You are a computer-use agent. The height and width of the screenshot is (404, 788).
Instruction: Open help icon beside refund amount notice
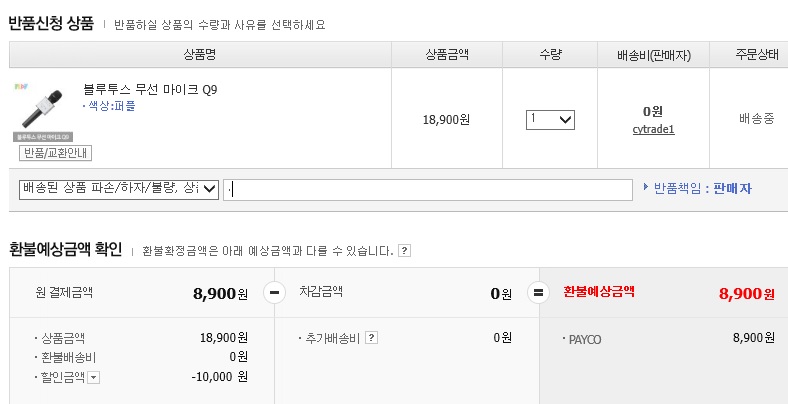click(x=404, y=250)
